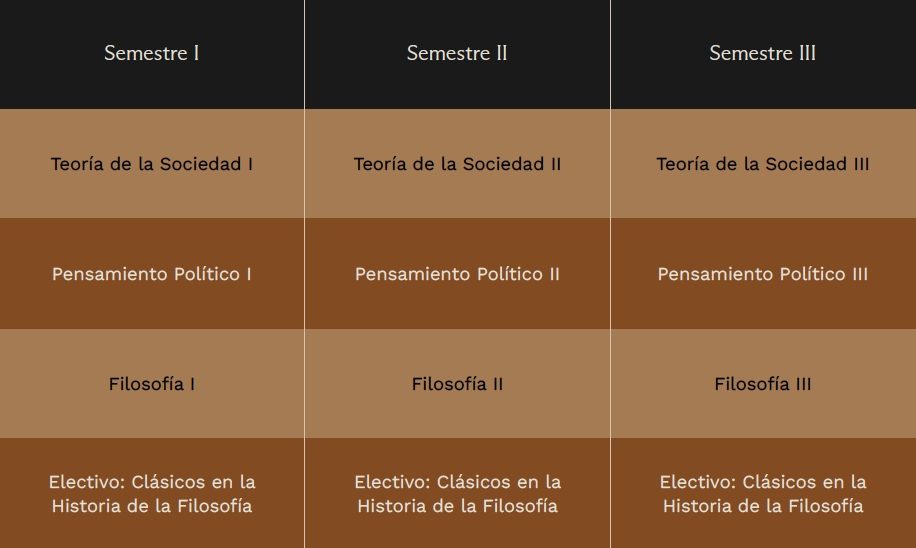The image size is (916, 548).
Task: Click the Teoría de la Sociedad III cell
Action: point(763,164)
